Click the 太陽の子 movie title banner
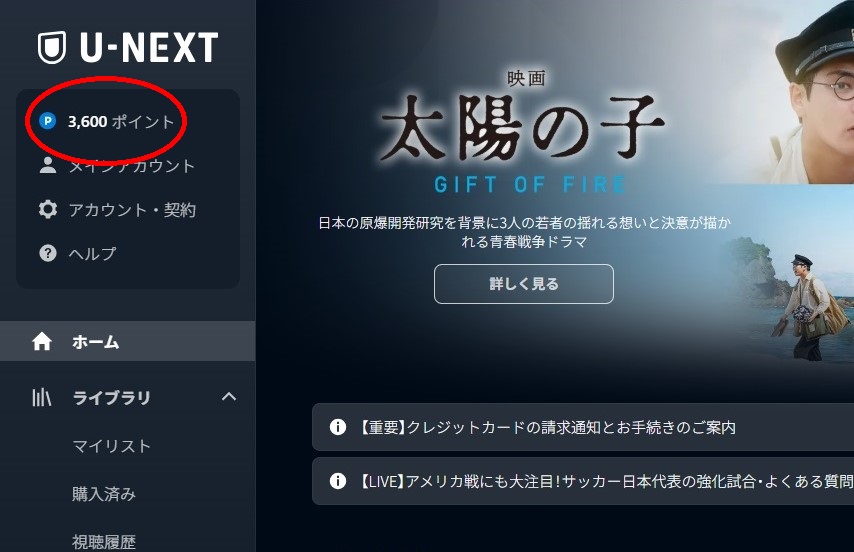 523,128
